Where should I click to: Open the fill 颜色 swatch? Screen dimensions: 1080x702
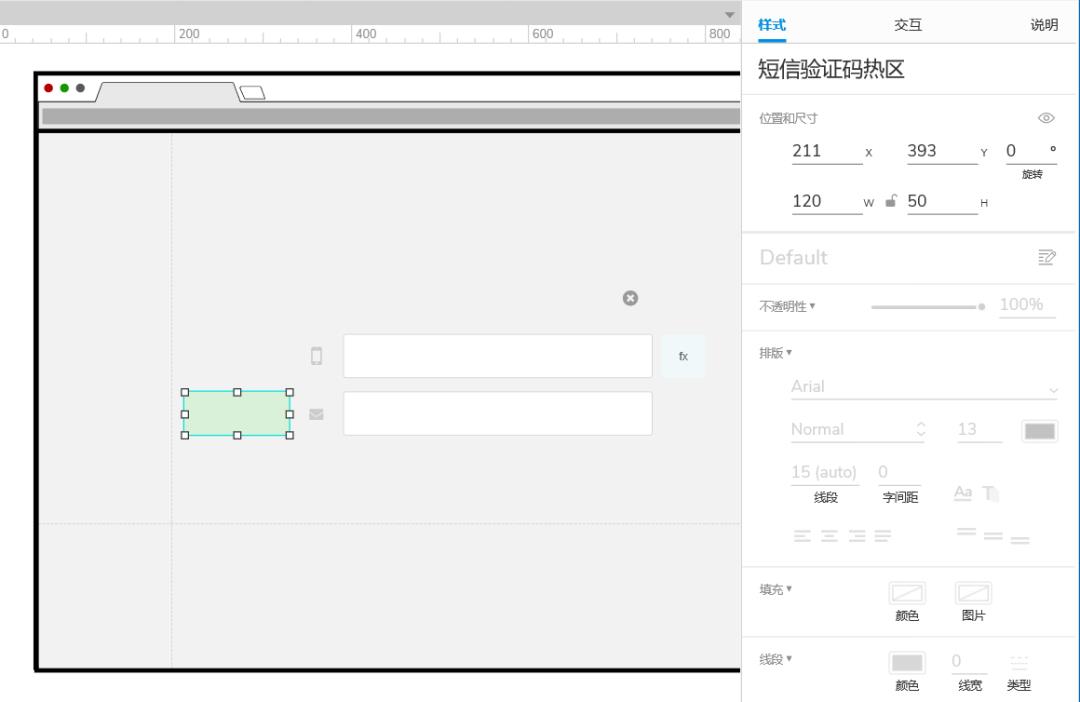pos(907,593)
